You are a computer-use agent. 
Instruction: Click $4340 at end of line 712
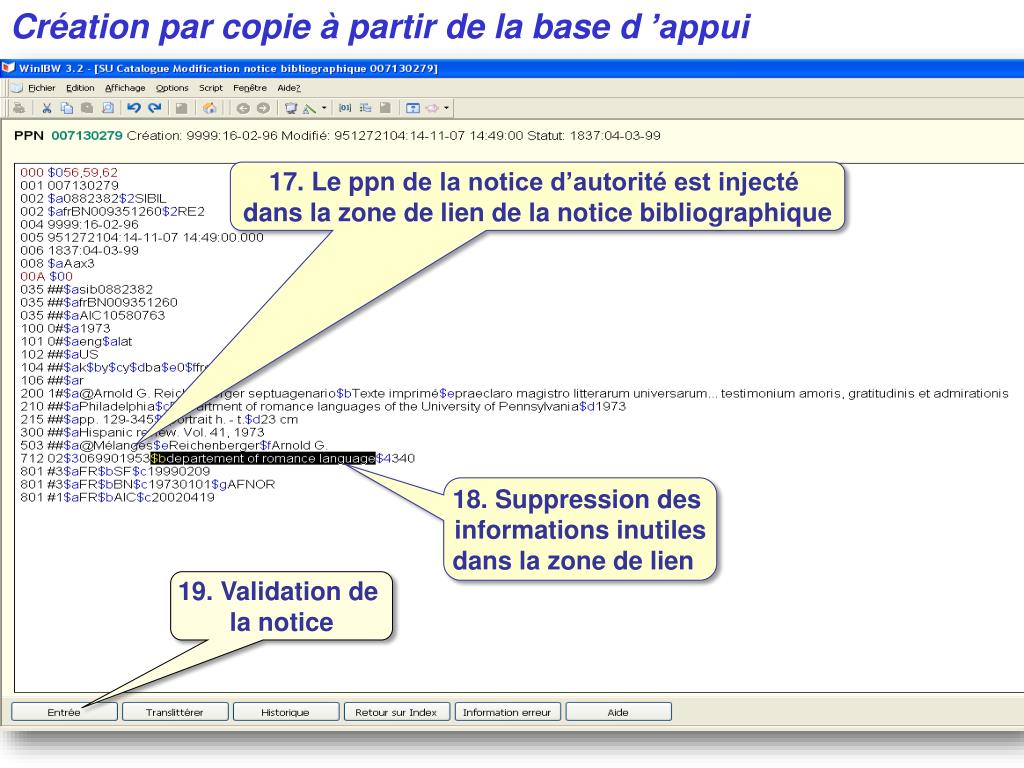click(x=396, y=458)
